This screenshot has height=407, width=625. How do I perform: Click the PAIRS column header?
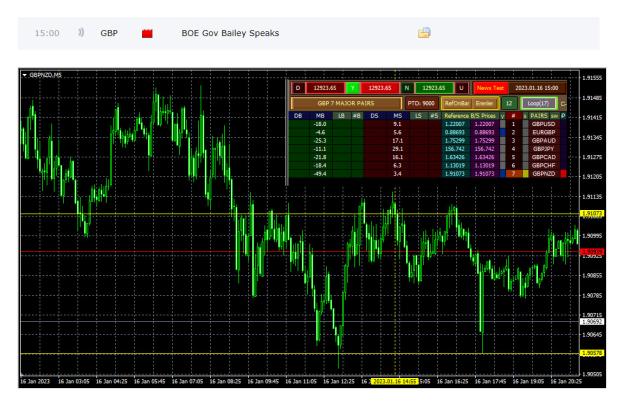539,116
